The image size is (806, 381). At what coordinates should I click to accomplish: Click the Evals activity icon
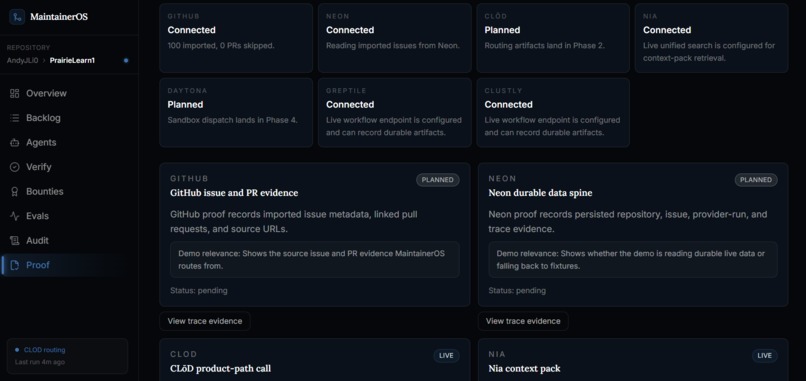[14, 216]
